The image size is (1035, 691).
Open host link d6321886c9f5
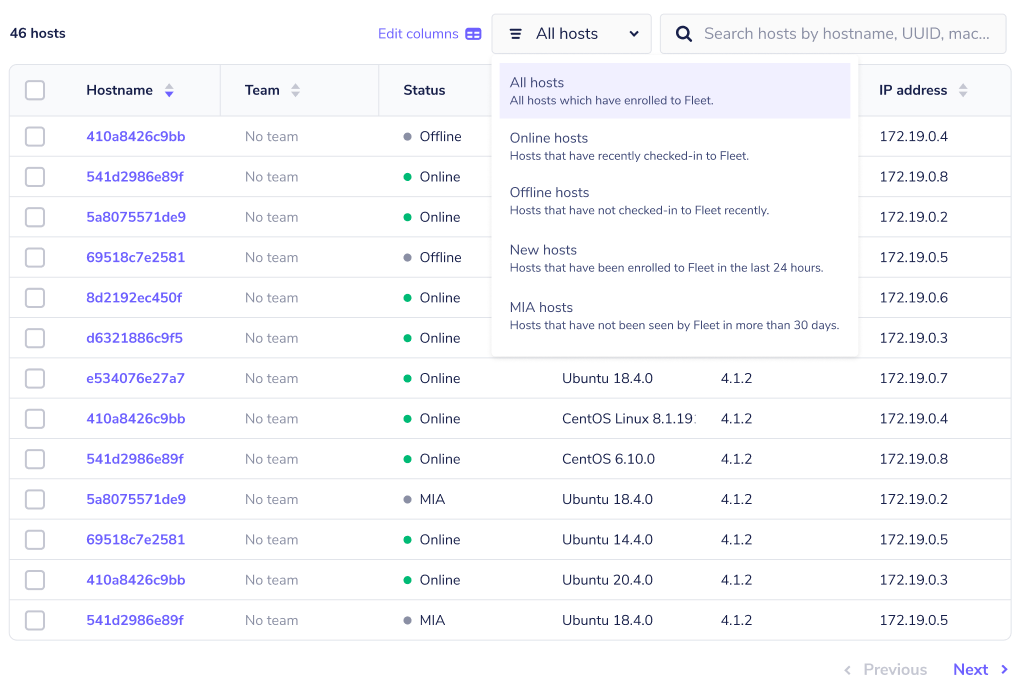point(134,338)
